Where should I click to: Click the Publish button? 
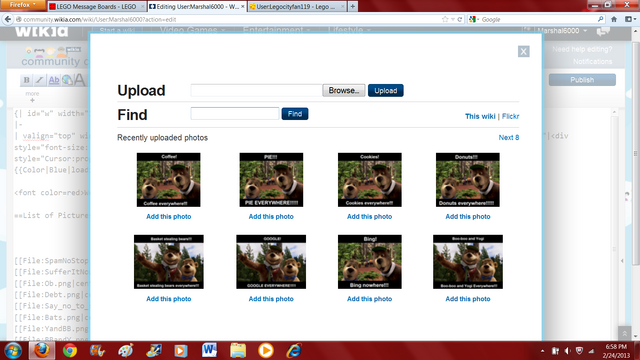pos(582,80)
